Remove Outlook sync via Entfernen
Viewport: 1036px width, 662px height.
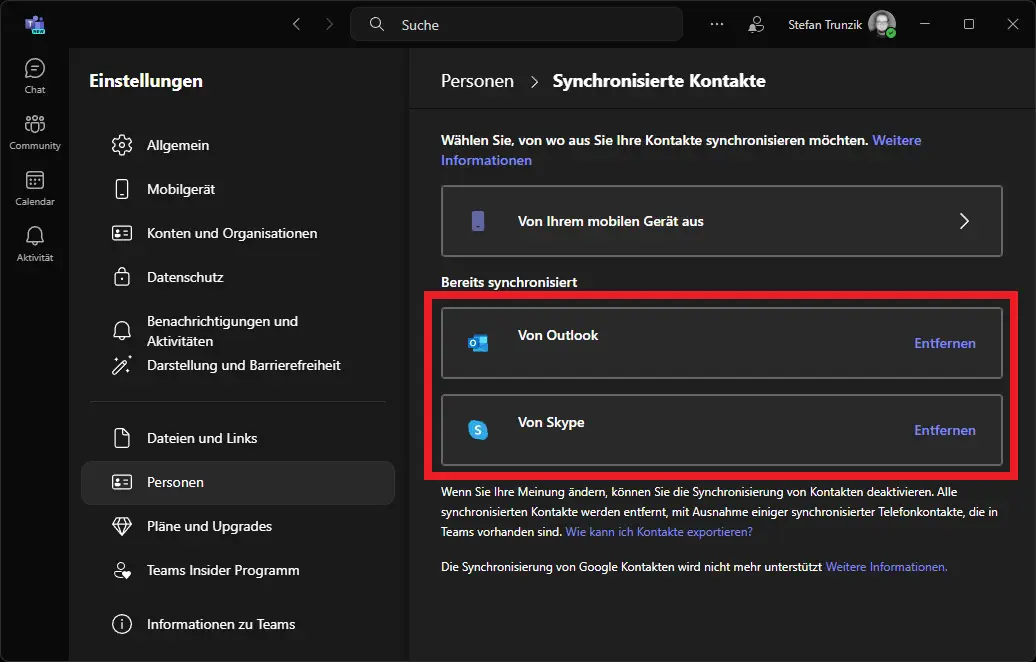(x=944, y=343)
